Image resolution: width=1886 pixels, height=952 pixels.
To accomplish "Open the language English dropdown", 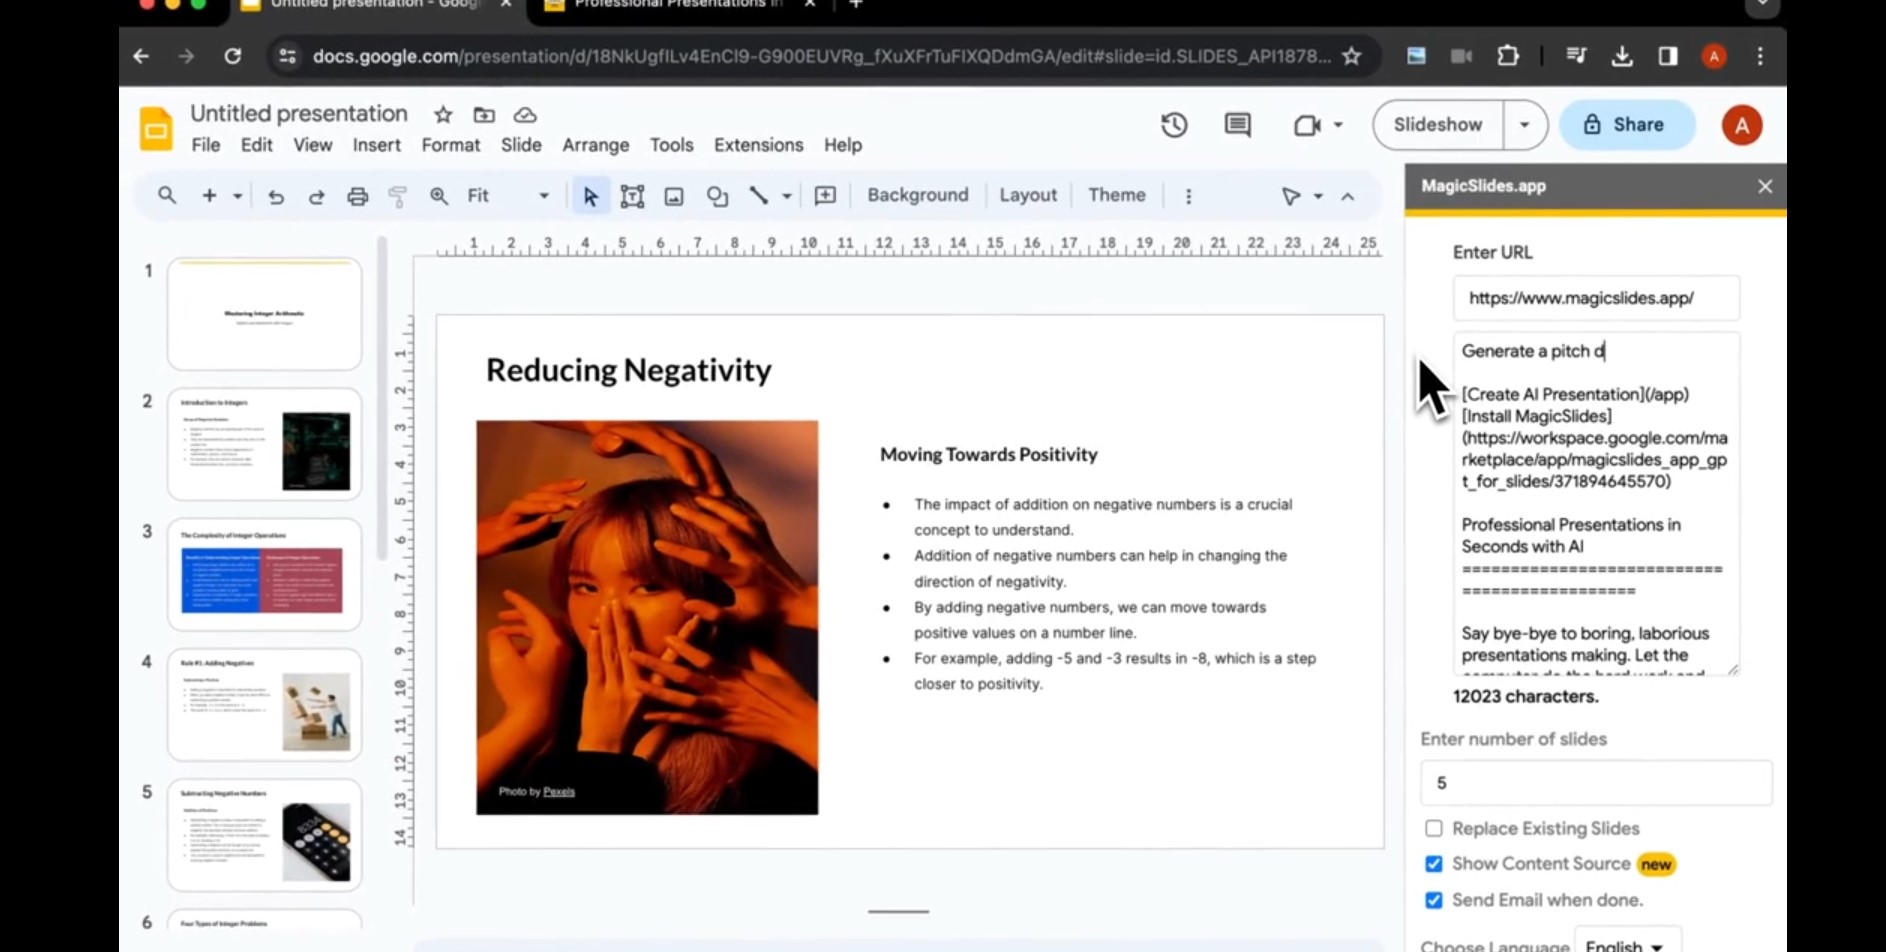I will pyautogui.click(x=1627, y=942).
